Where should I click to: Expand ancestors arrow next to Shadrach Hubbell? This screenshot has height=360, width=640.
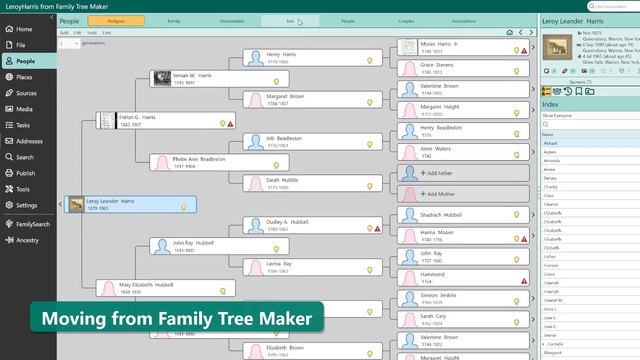(533, 215)
